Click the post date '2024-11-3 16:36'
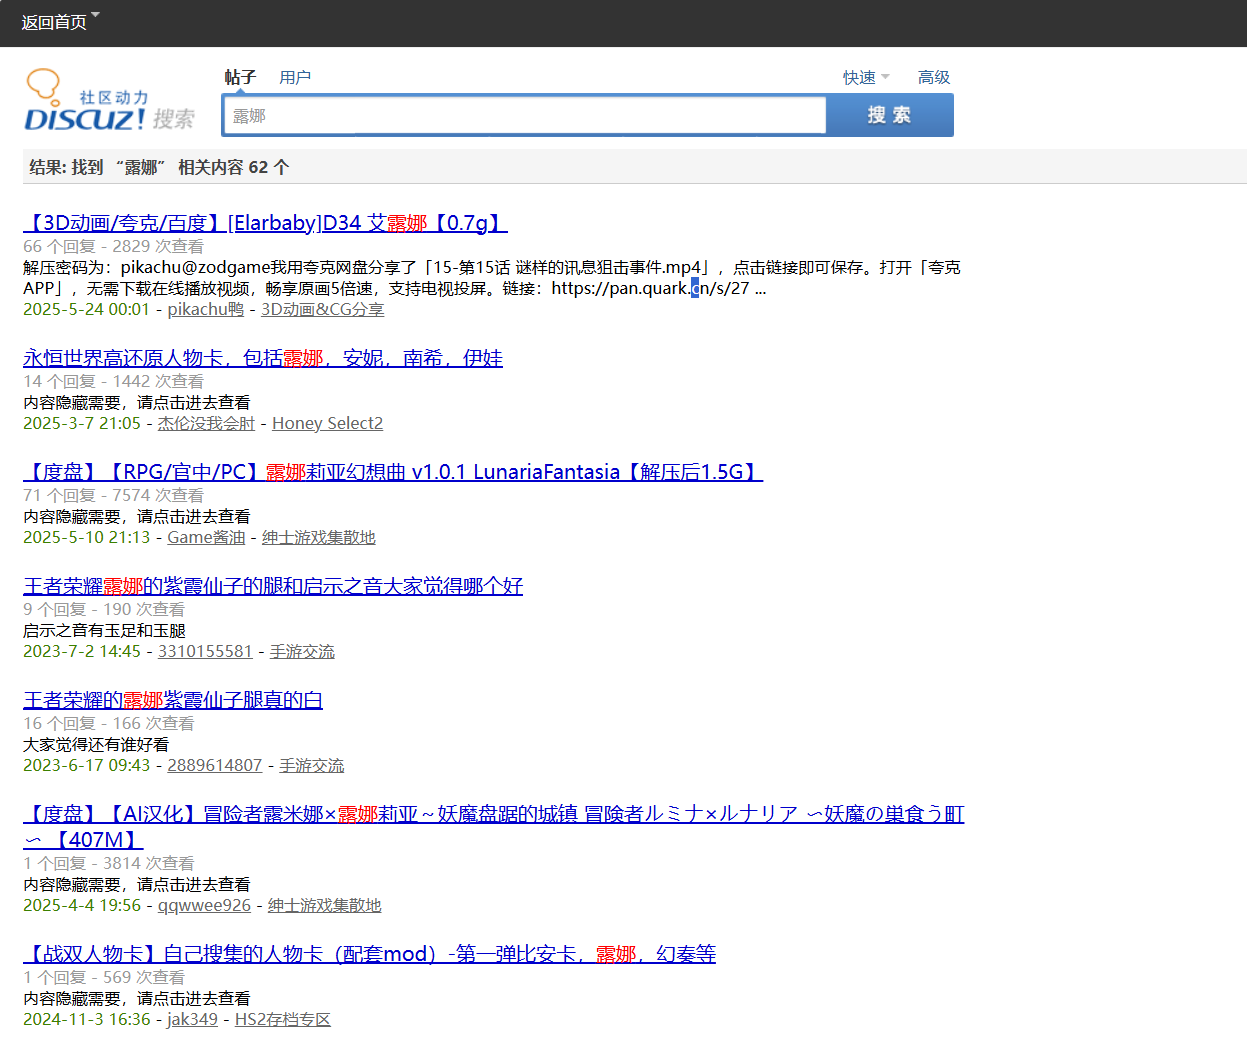The height and width of the screenshot is (1042, 1247). (87, 1020)
